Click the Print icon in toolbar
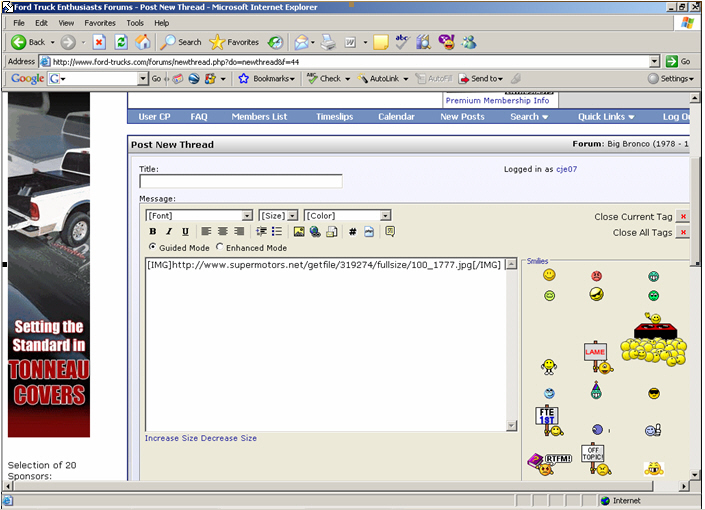 coord(329,42)
